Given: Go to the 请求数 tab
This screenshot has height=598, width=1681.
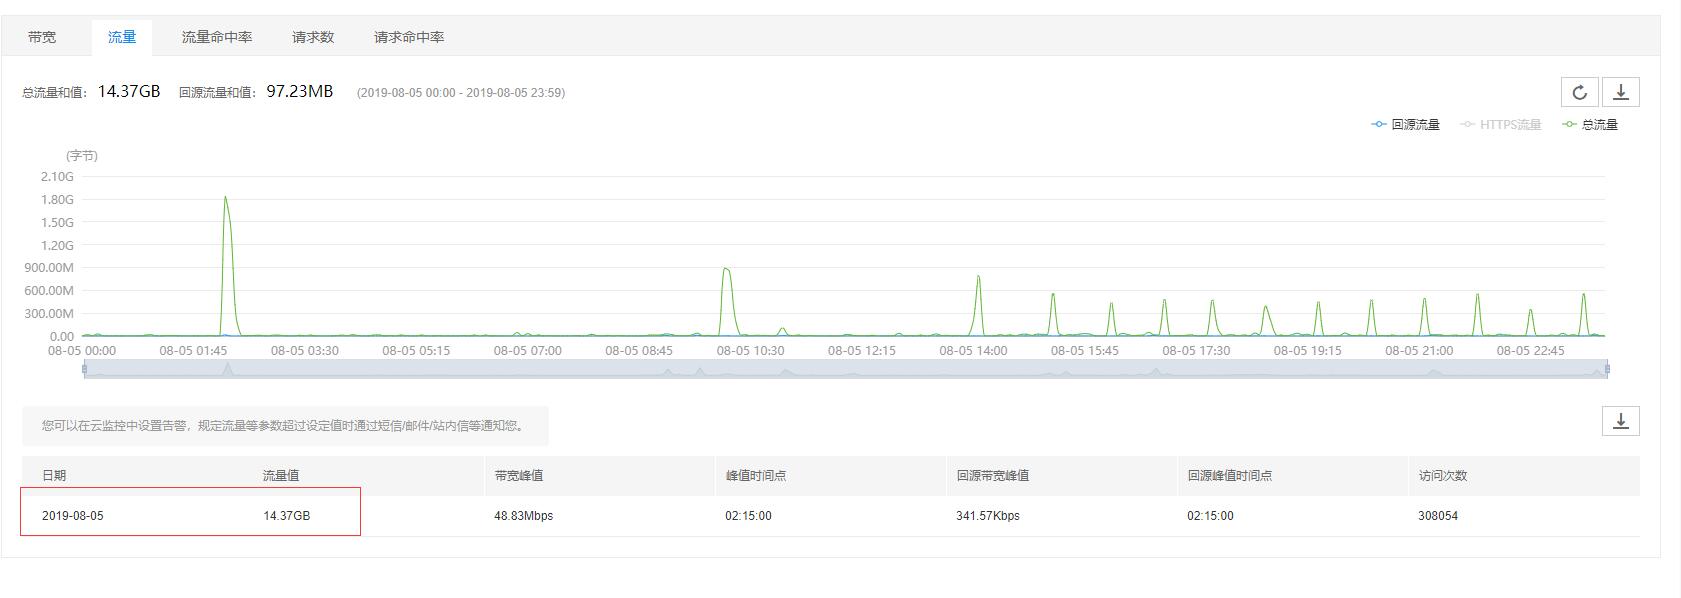Looking at the screenshot, I should pyautogui.click(x=313, y=37).
